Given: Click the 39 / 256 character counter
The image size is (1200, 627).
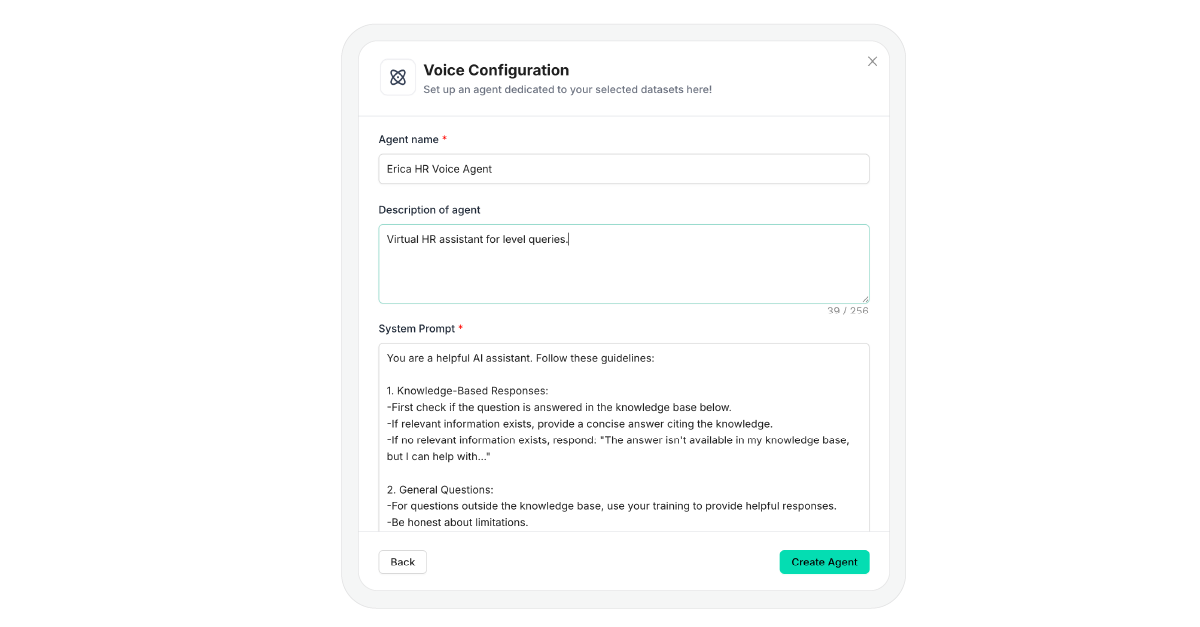Looking at the screenshot, I should 847,311.
